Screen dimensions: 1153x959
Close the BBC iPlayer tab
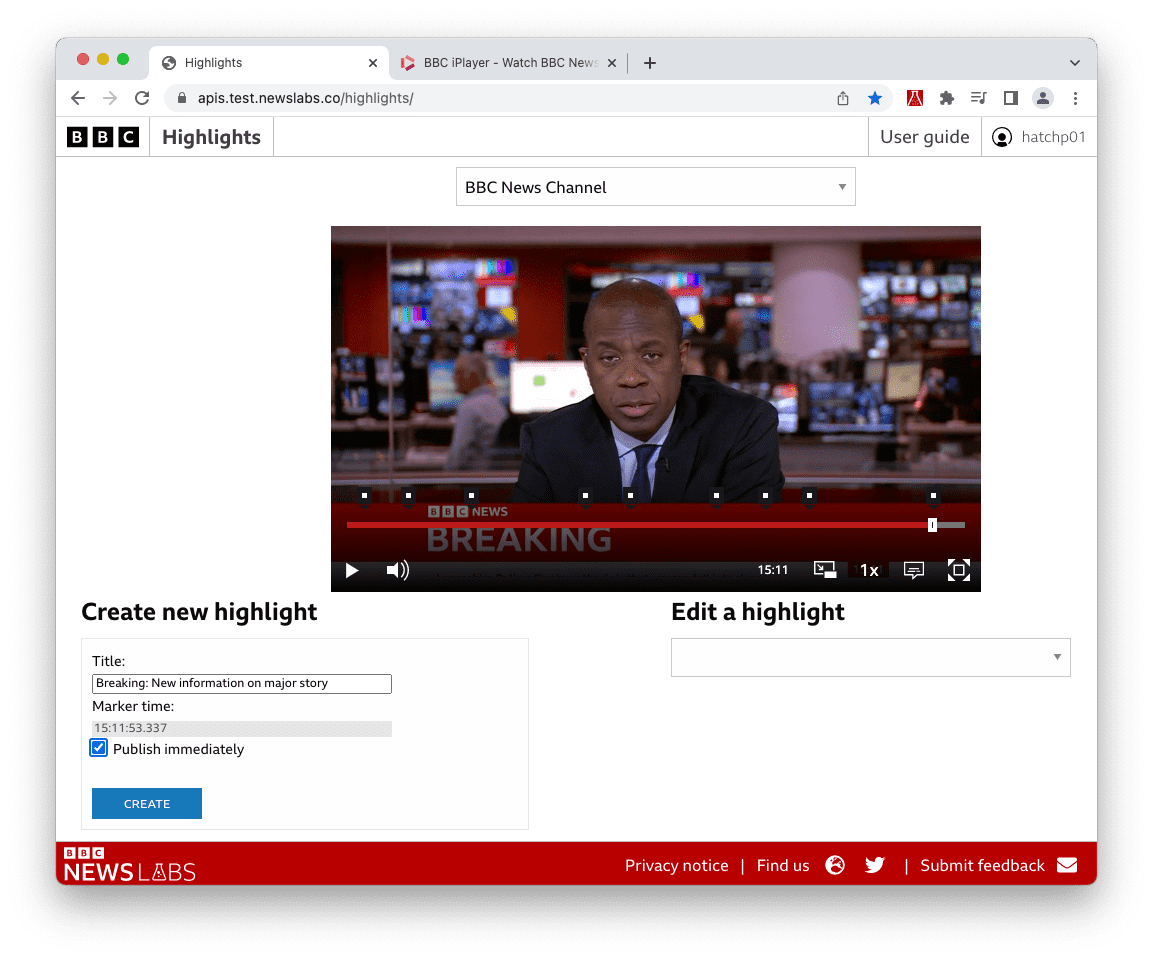click(x=612, y=63)
